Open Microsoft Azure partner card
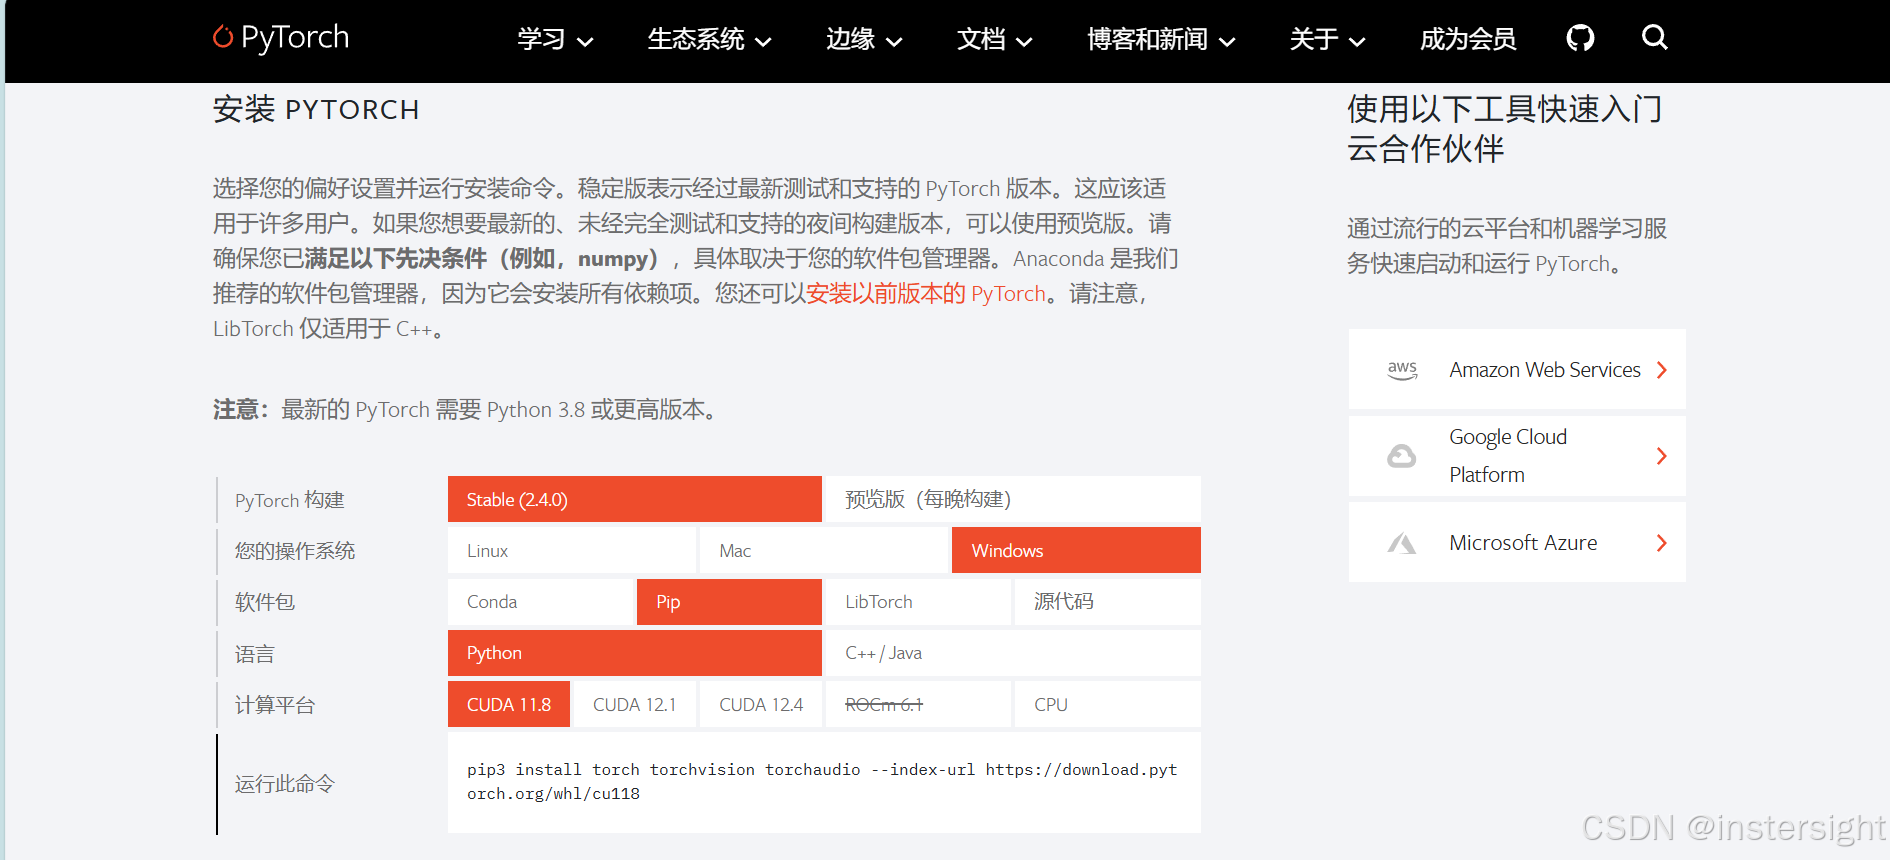 [x=1517, y=542]
